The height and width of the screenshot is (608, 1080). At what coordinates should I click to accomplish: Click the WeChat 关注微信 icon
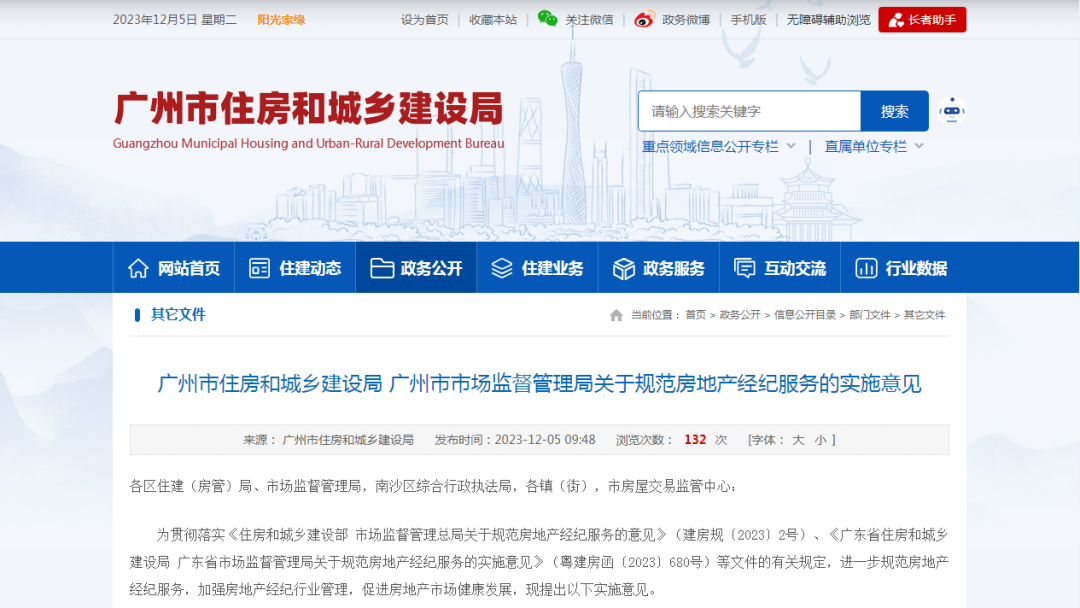click(546, 19)
